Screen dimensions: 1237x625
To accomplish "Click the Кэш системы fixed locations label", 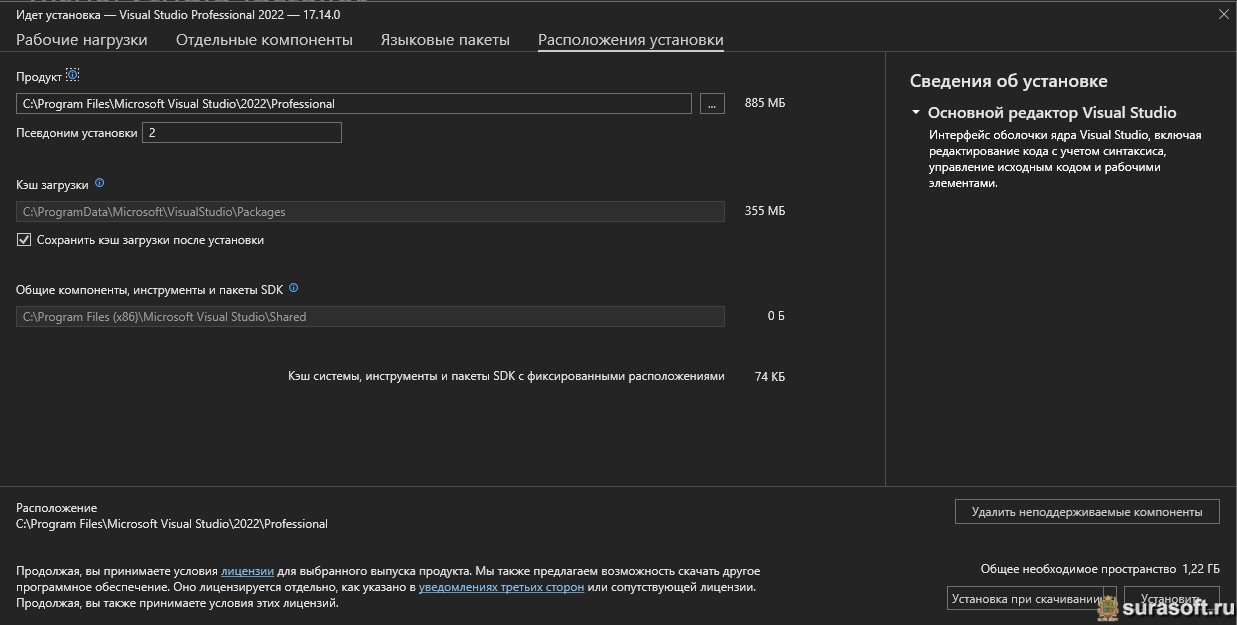I will pyautogui.click(x=506, y=376).
